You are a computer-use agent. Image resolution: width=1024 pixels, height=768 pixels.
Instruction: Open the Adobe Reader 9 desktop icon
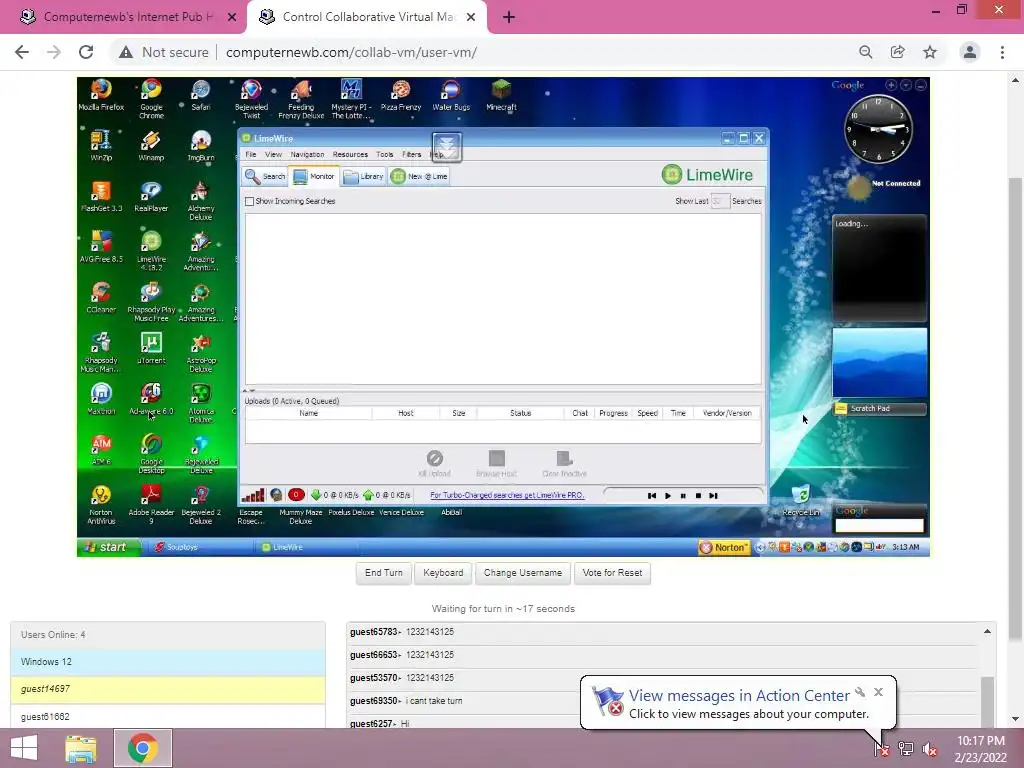click(x=152, y=504)
